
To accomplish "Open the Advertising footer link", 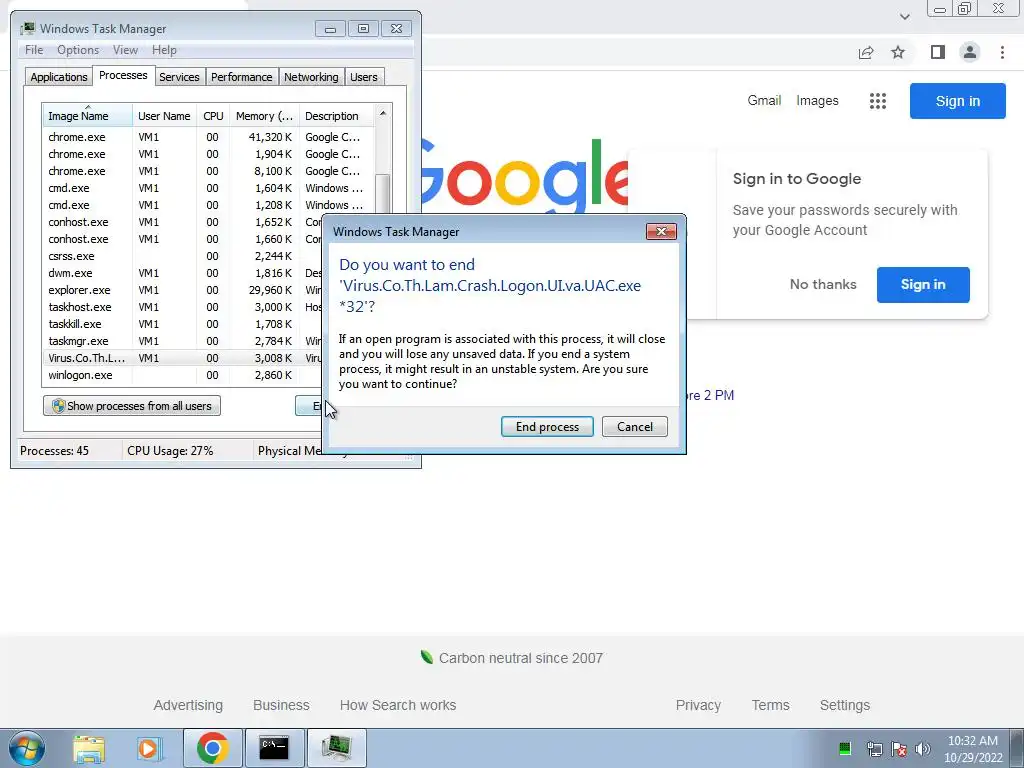I will (x=188, y=705).
